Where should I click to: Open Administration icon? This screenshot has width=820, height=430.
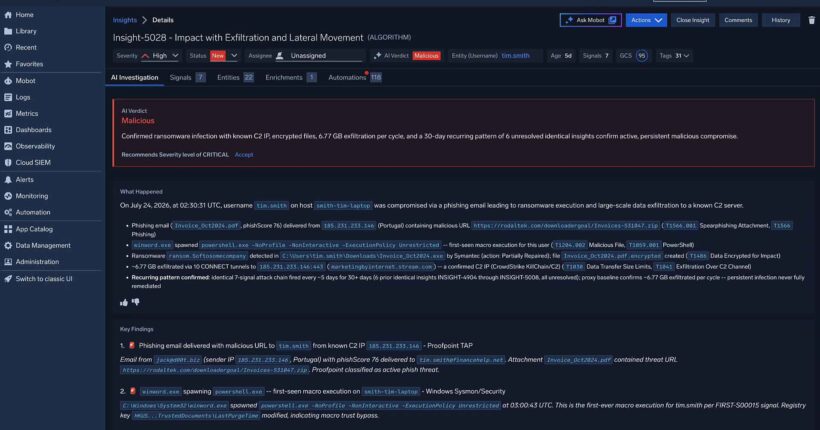(8, 262)
